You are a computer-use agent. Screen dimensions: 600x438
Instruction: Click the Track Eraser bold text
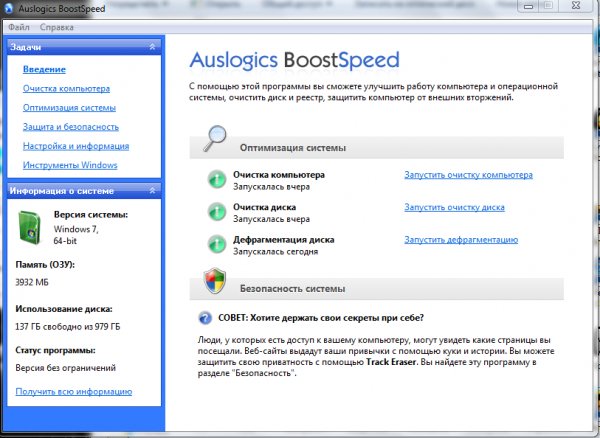[x=391, y=362]
